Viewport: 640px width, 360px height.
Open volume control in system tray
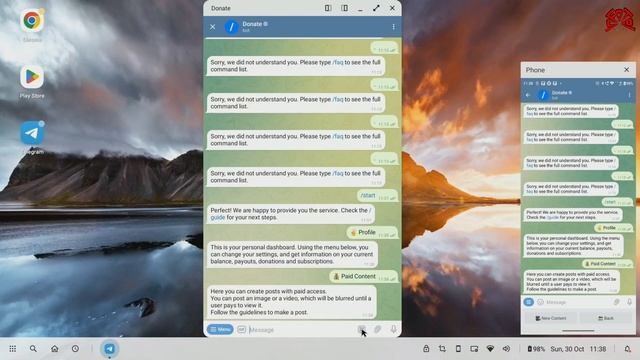click(x=506, y=349)
